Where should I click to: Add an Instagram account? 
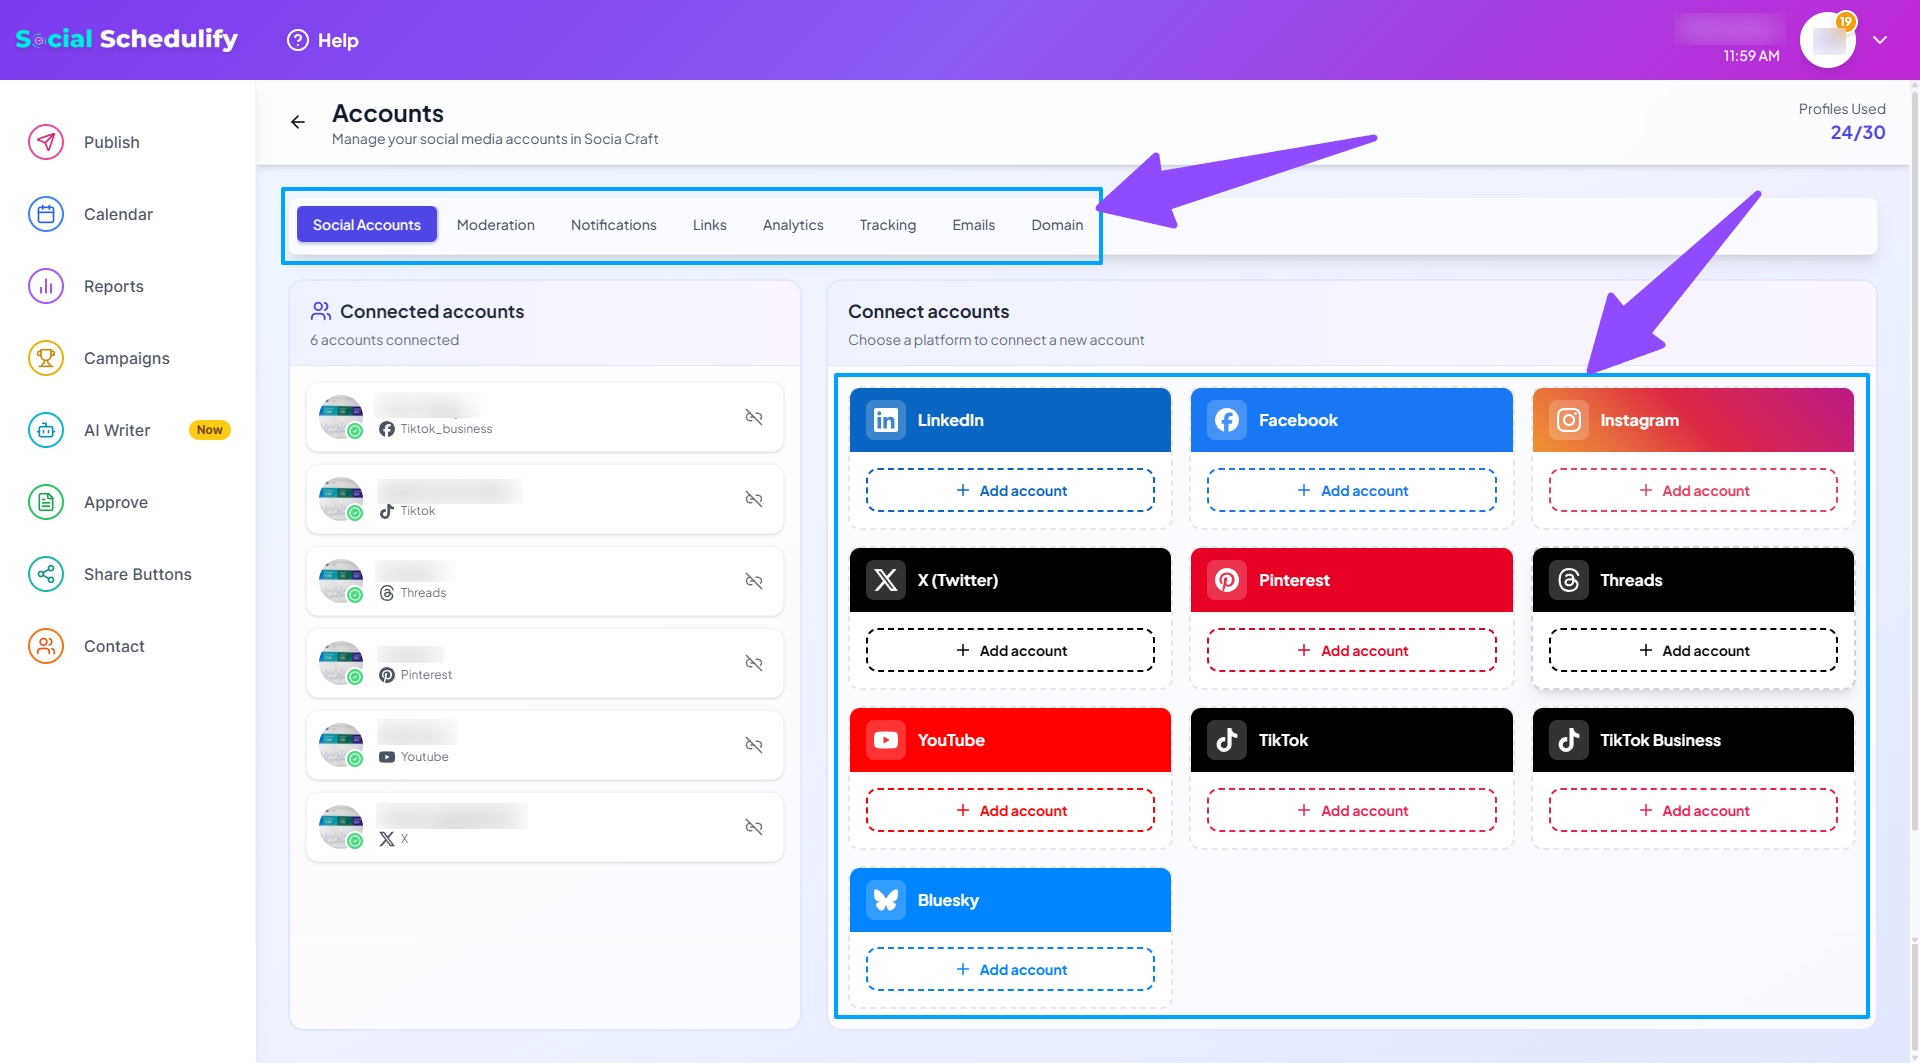tap(1692, 490)
